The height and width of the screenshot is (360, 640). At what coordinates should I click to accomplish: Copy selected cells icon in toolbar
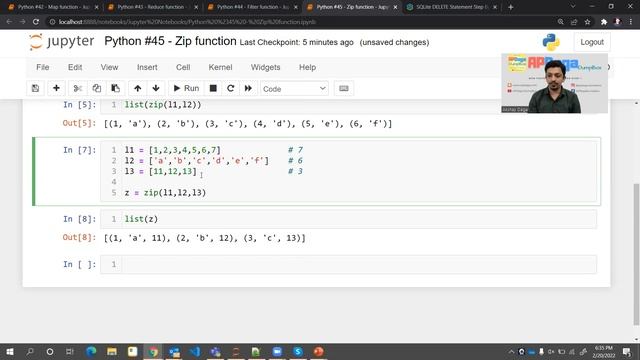pos(96,88)
